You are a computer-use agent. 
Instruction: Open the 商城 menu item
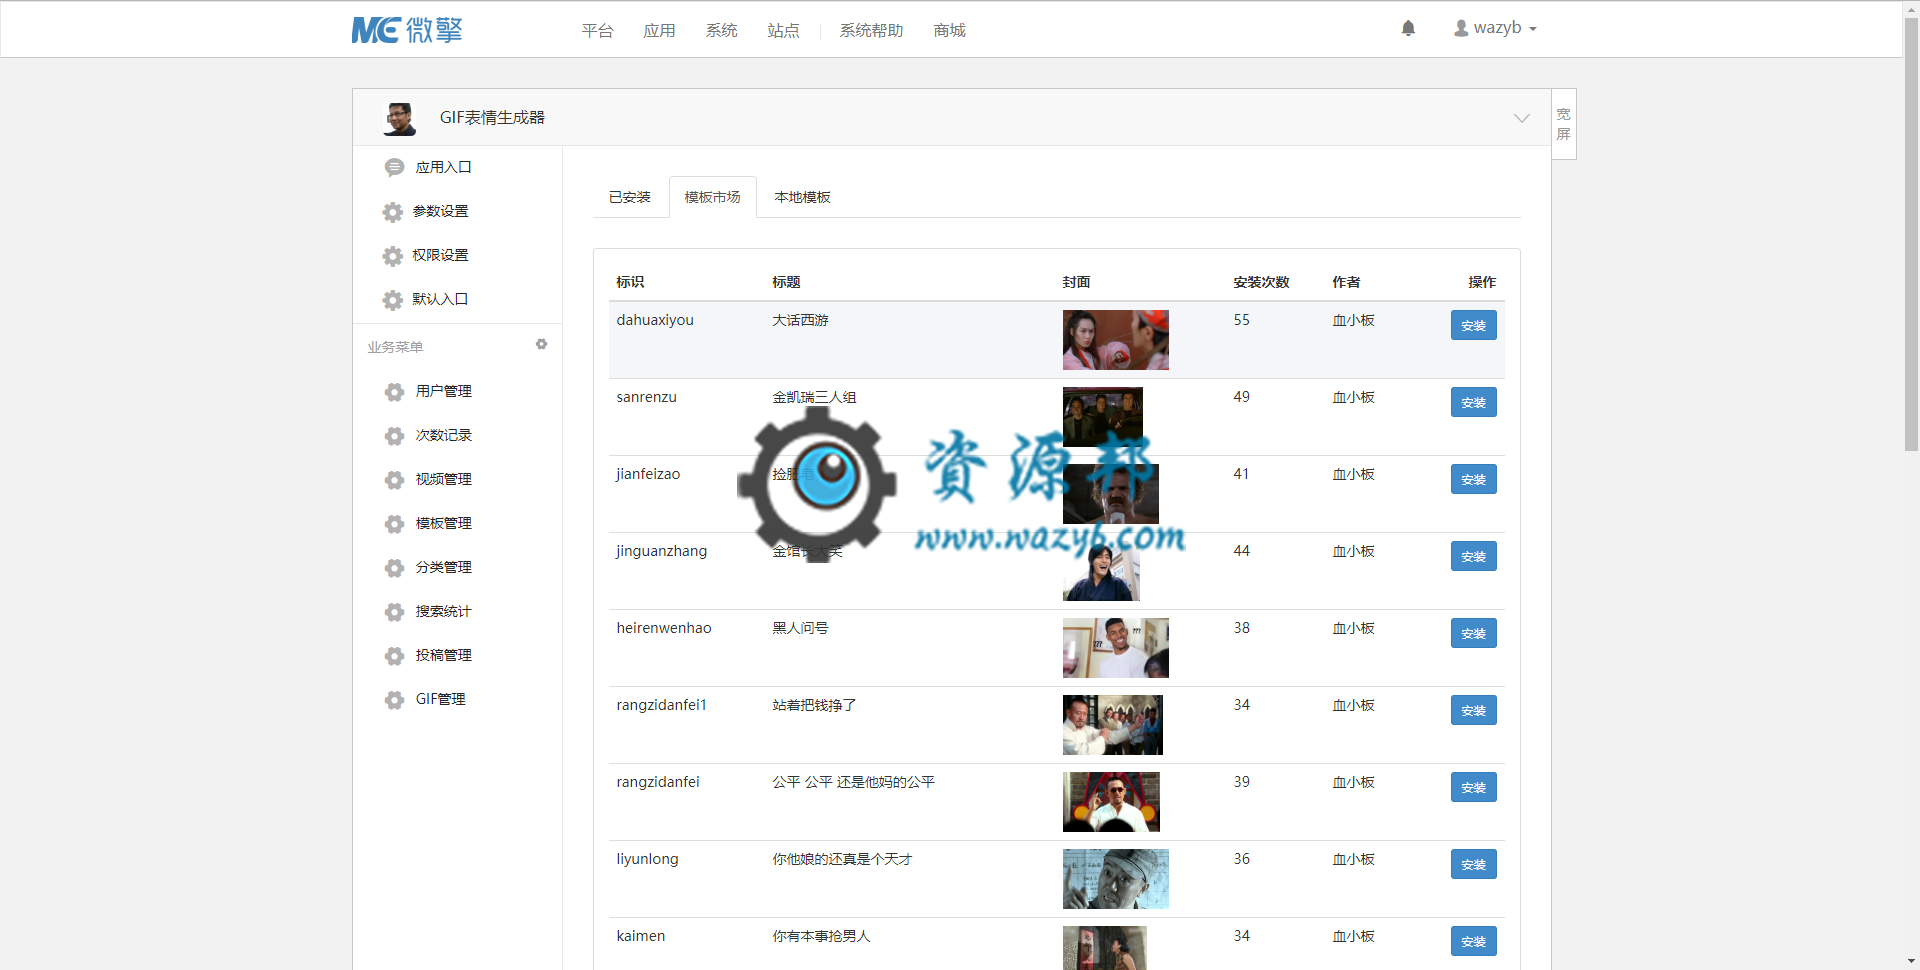pos(949,31)
